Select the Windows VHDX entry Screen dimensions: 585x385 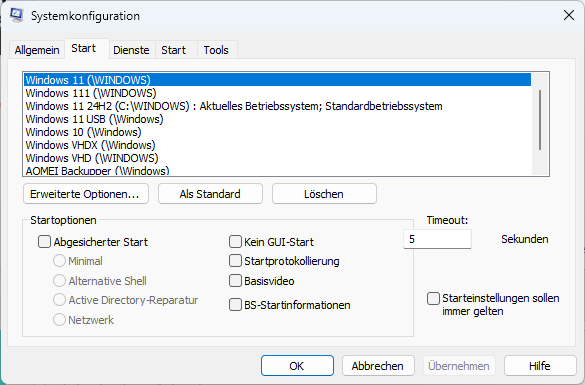(x=277, y=145)
